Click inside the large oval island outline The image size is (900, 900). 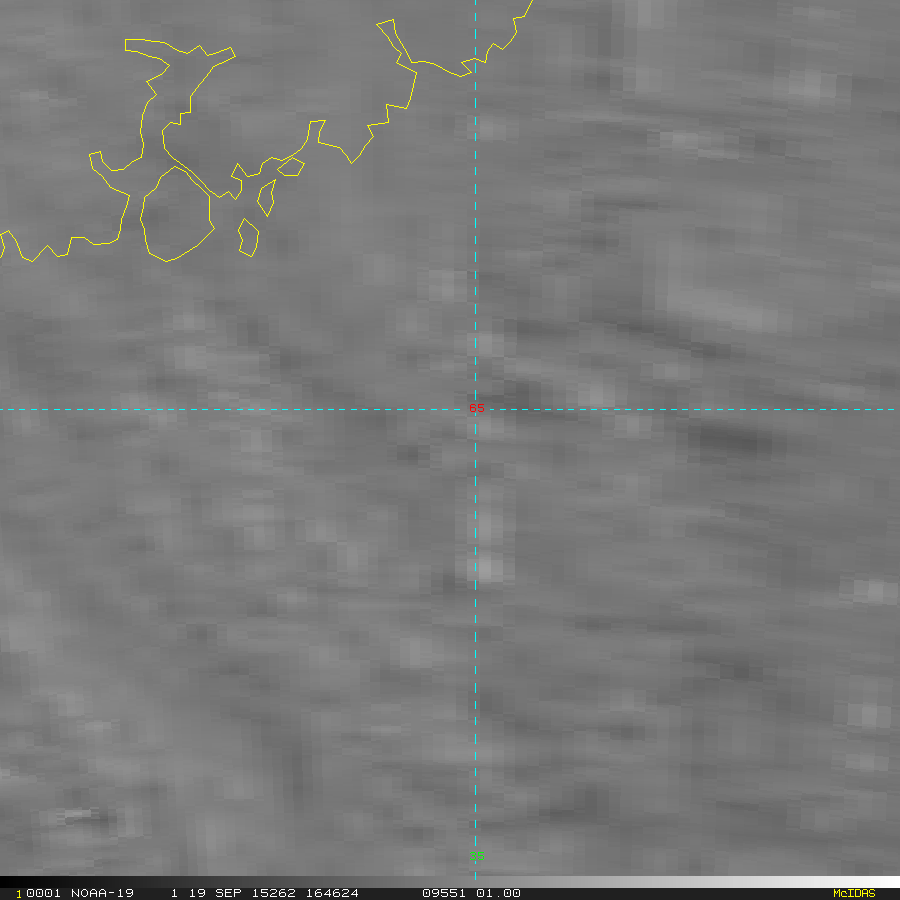[177, 215]
